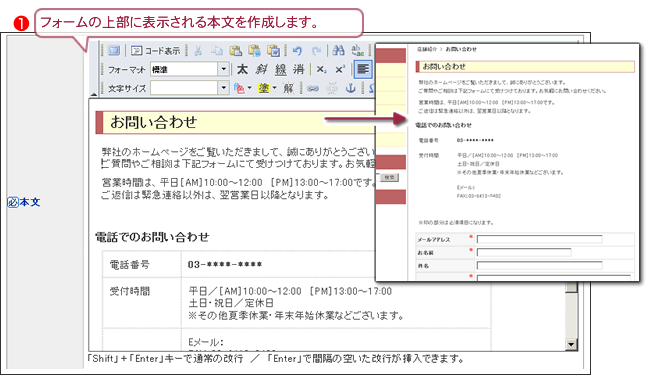Viewport: 650px width, 392px height.
Task: Open the text color dropdown arrow
Action: pos(250,88)
